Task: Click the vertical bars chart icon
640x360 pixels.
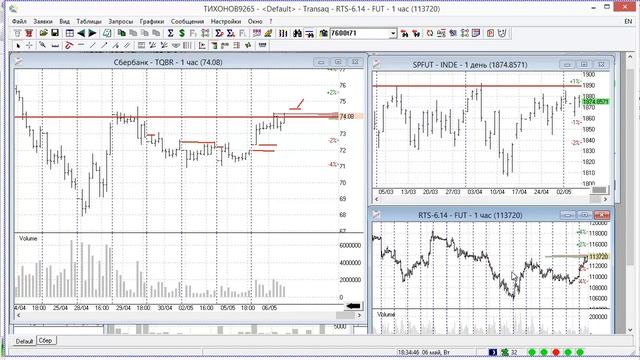Action: (x=283, y=33)
